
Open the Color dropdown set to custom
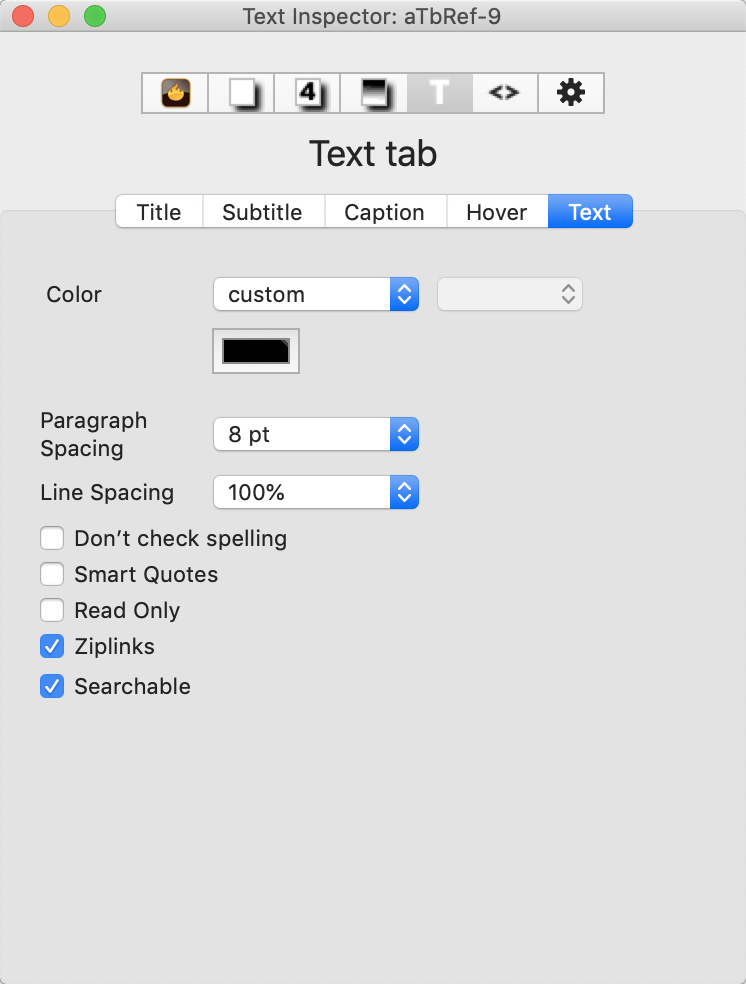pyautogui.click(x=315, y=294)
